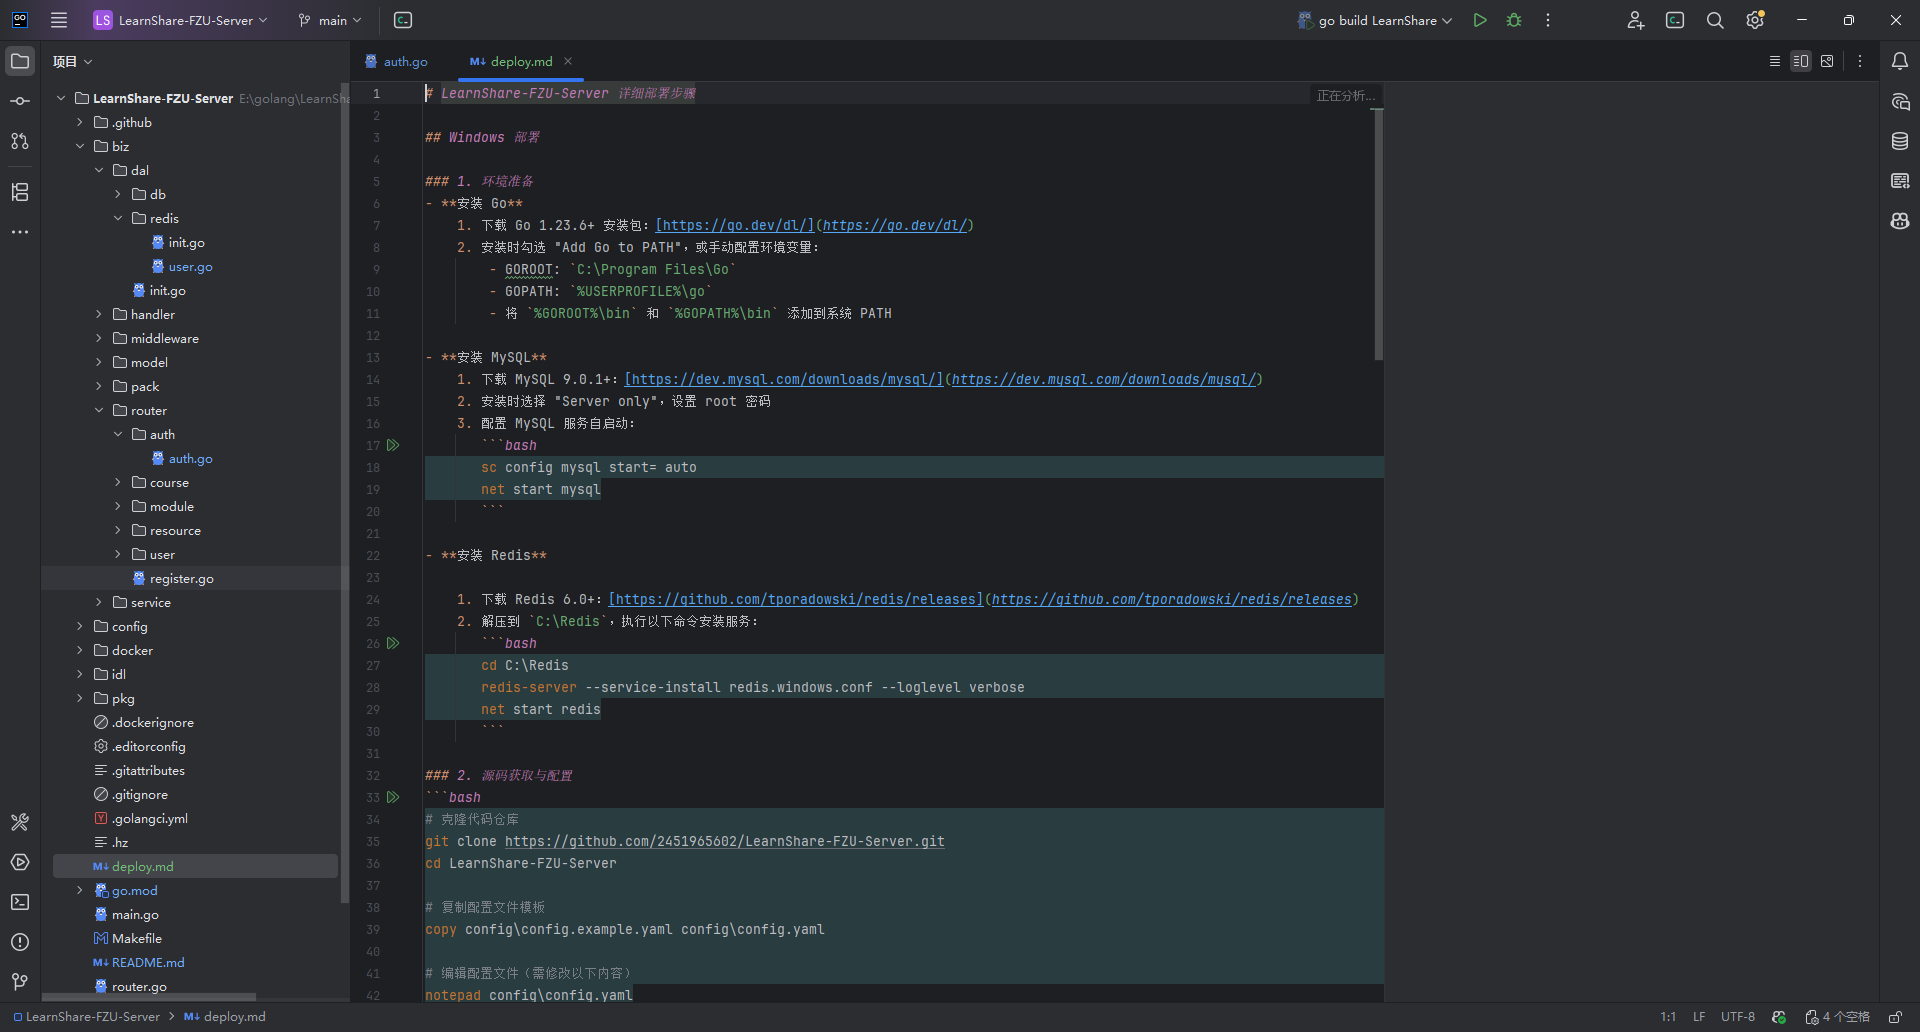Change indent setting 4 个空格

[1838, 1016]
